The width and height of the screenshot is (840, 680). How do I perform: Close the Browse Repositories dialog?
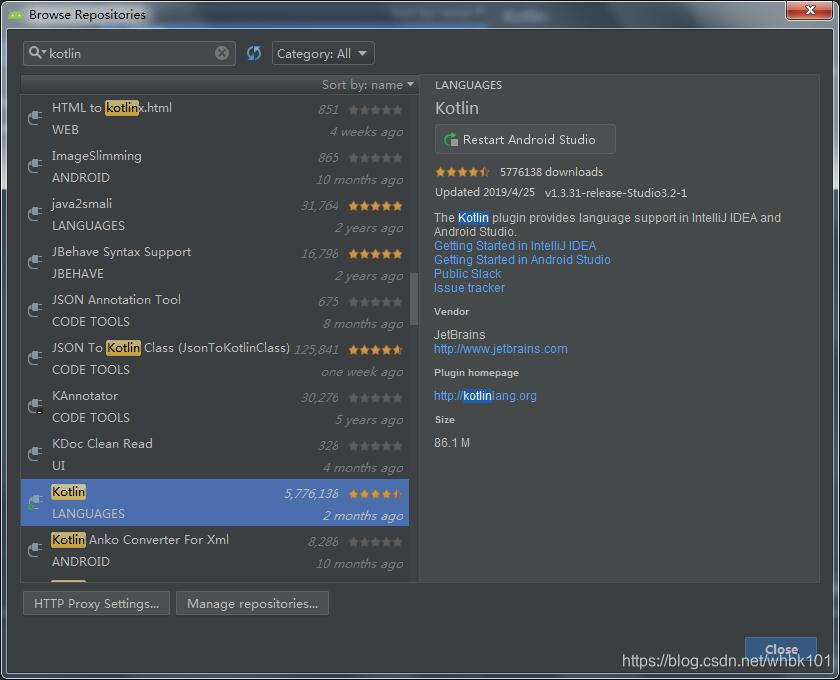tap(781, 649)
